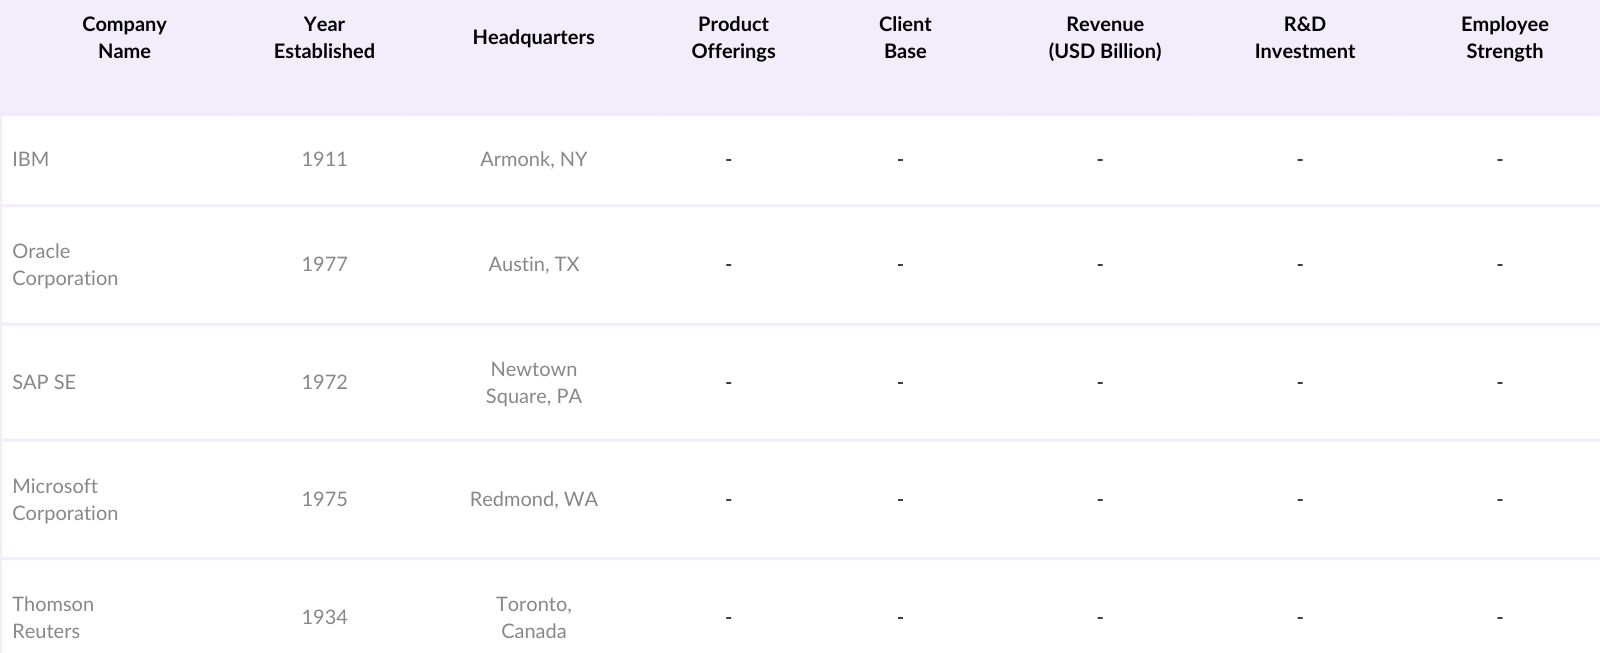Click the Revenue (USD Billion) header
Viewport: 1600px width, 653px height.
tap(1104, 37)
